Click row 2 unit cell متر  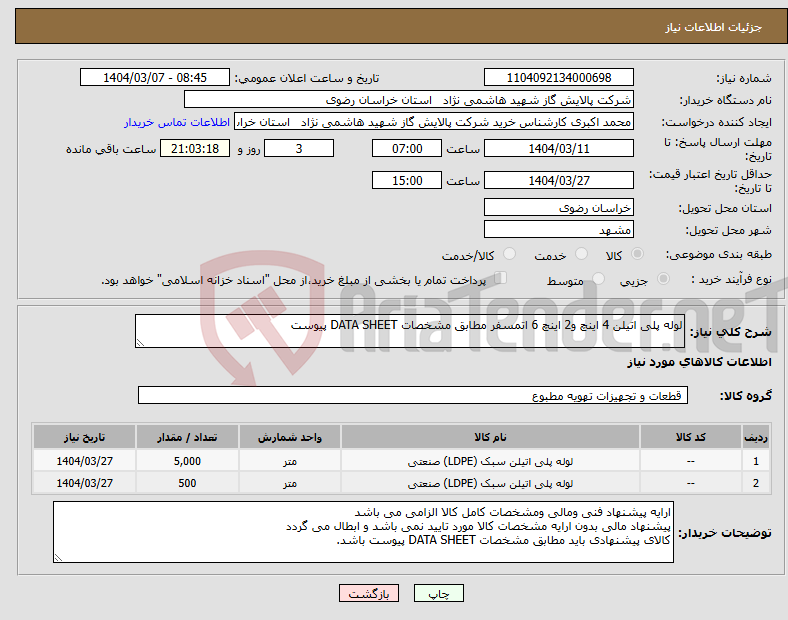tap(290, 483)
